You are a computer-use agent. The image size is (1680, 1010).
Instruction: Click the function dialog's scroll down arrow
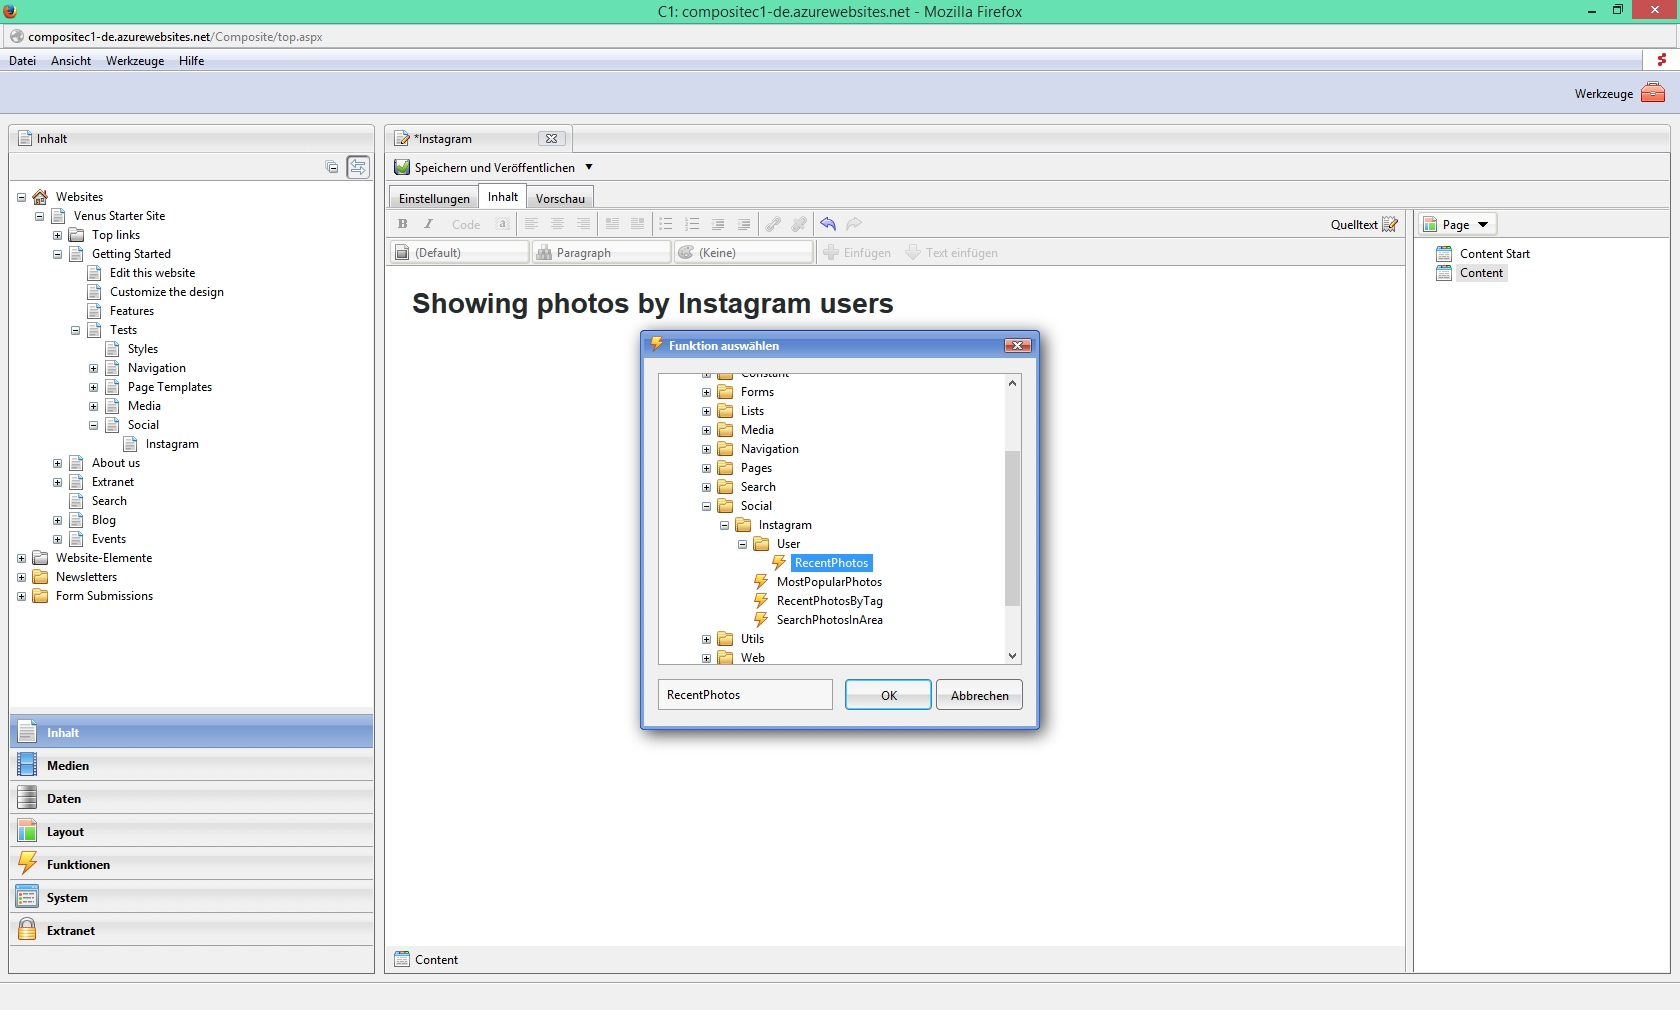1012,656
